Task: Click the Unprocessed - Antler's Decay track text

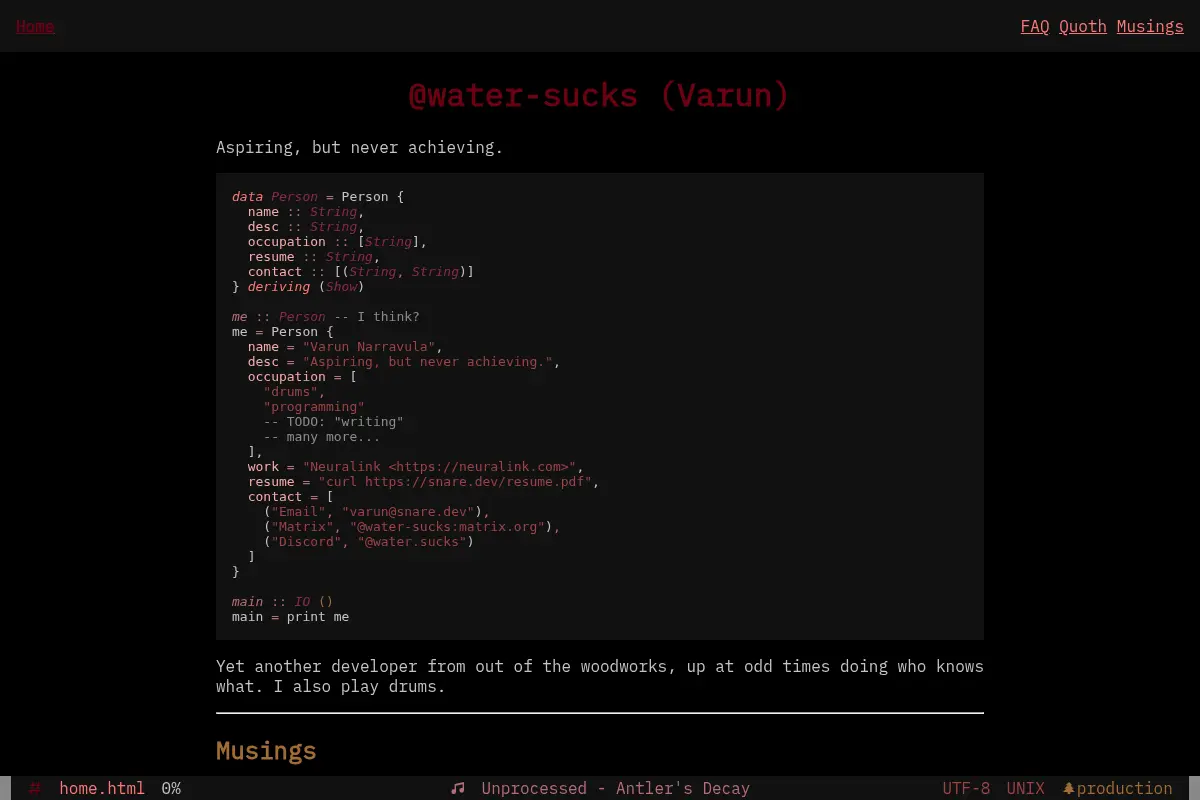Action: (x=616, y=788)
